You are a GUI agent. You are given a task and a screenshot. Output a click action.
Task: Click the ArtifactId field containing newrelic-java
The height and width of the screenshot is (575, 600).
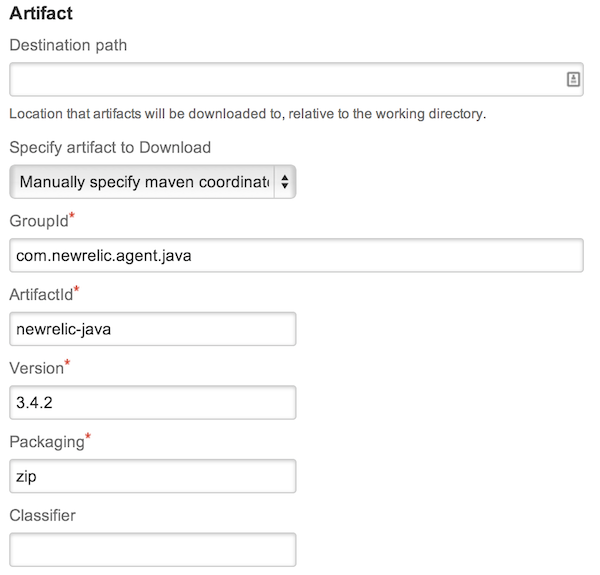point(153,329)
